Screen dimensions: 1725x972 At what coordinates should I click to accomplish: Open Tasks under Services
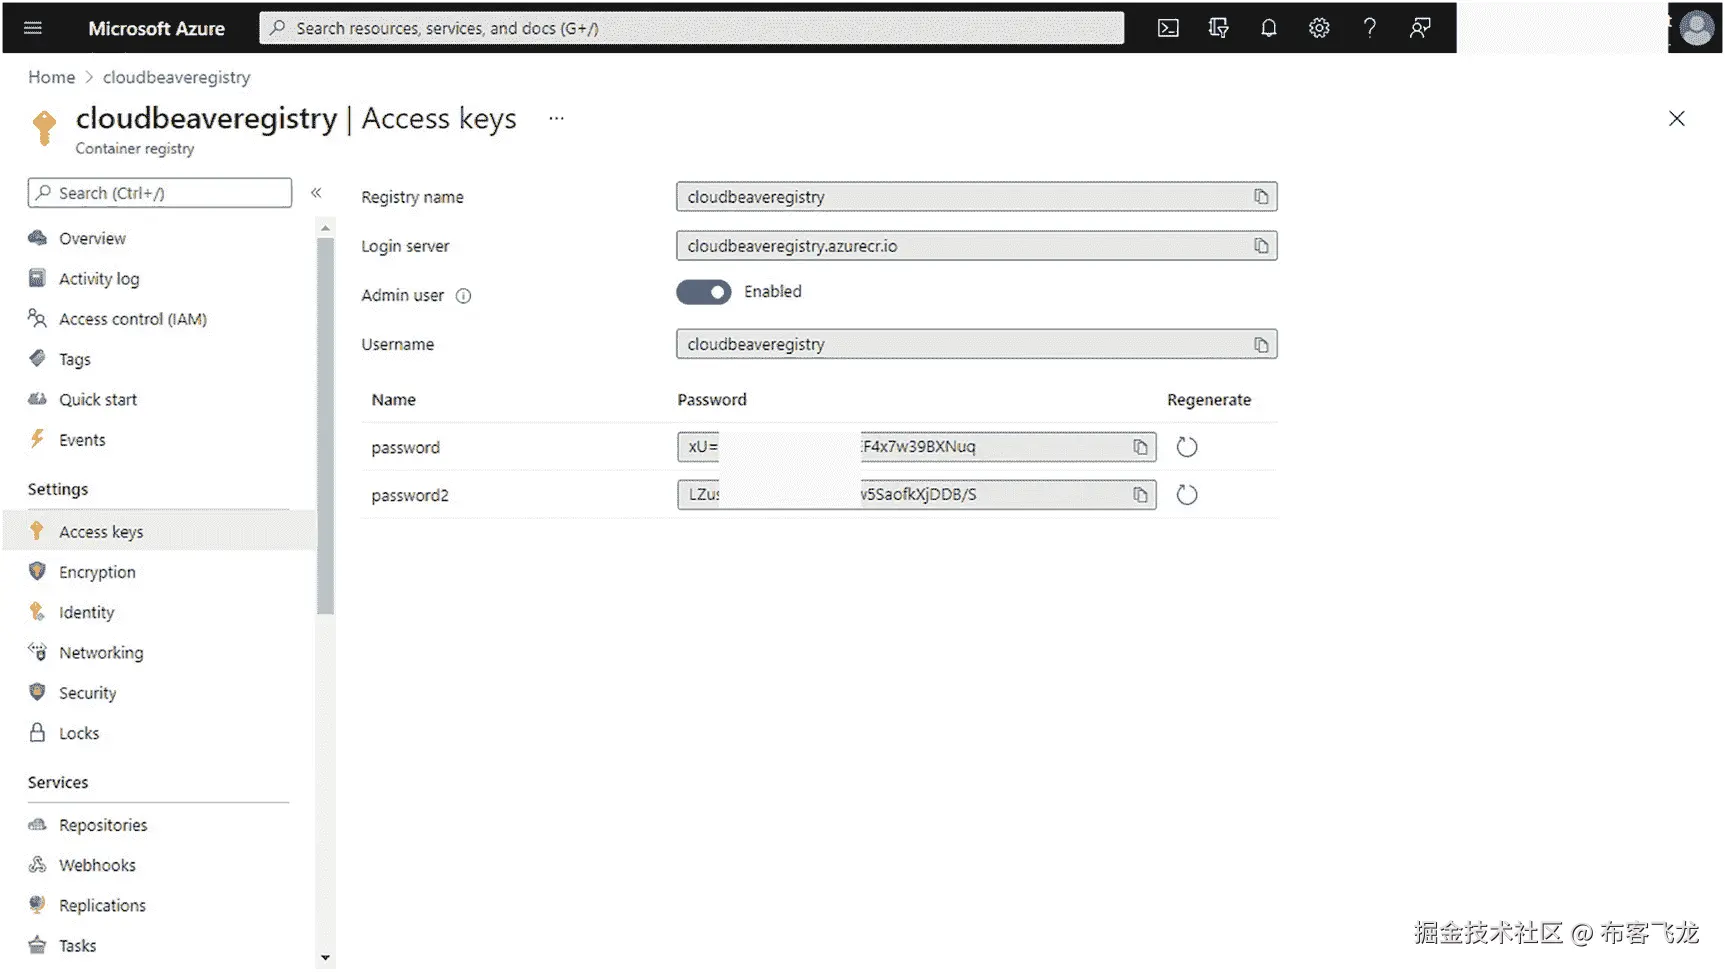tap(77, 946)
